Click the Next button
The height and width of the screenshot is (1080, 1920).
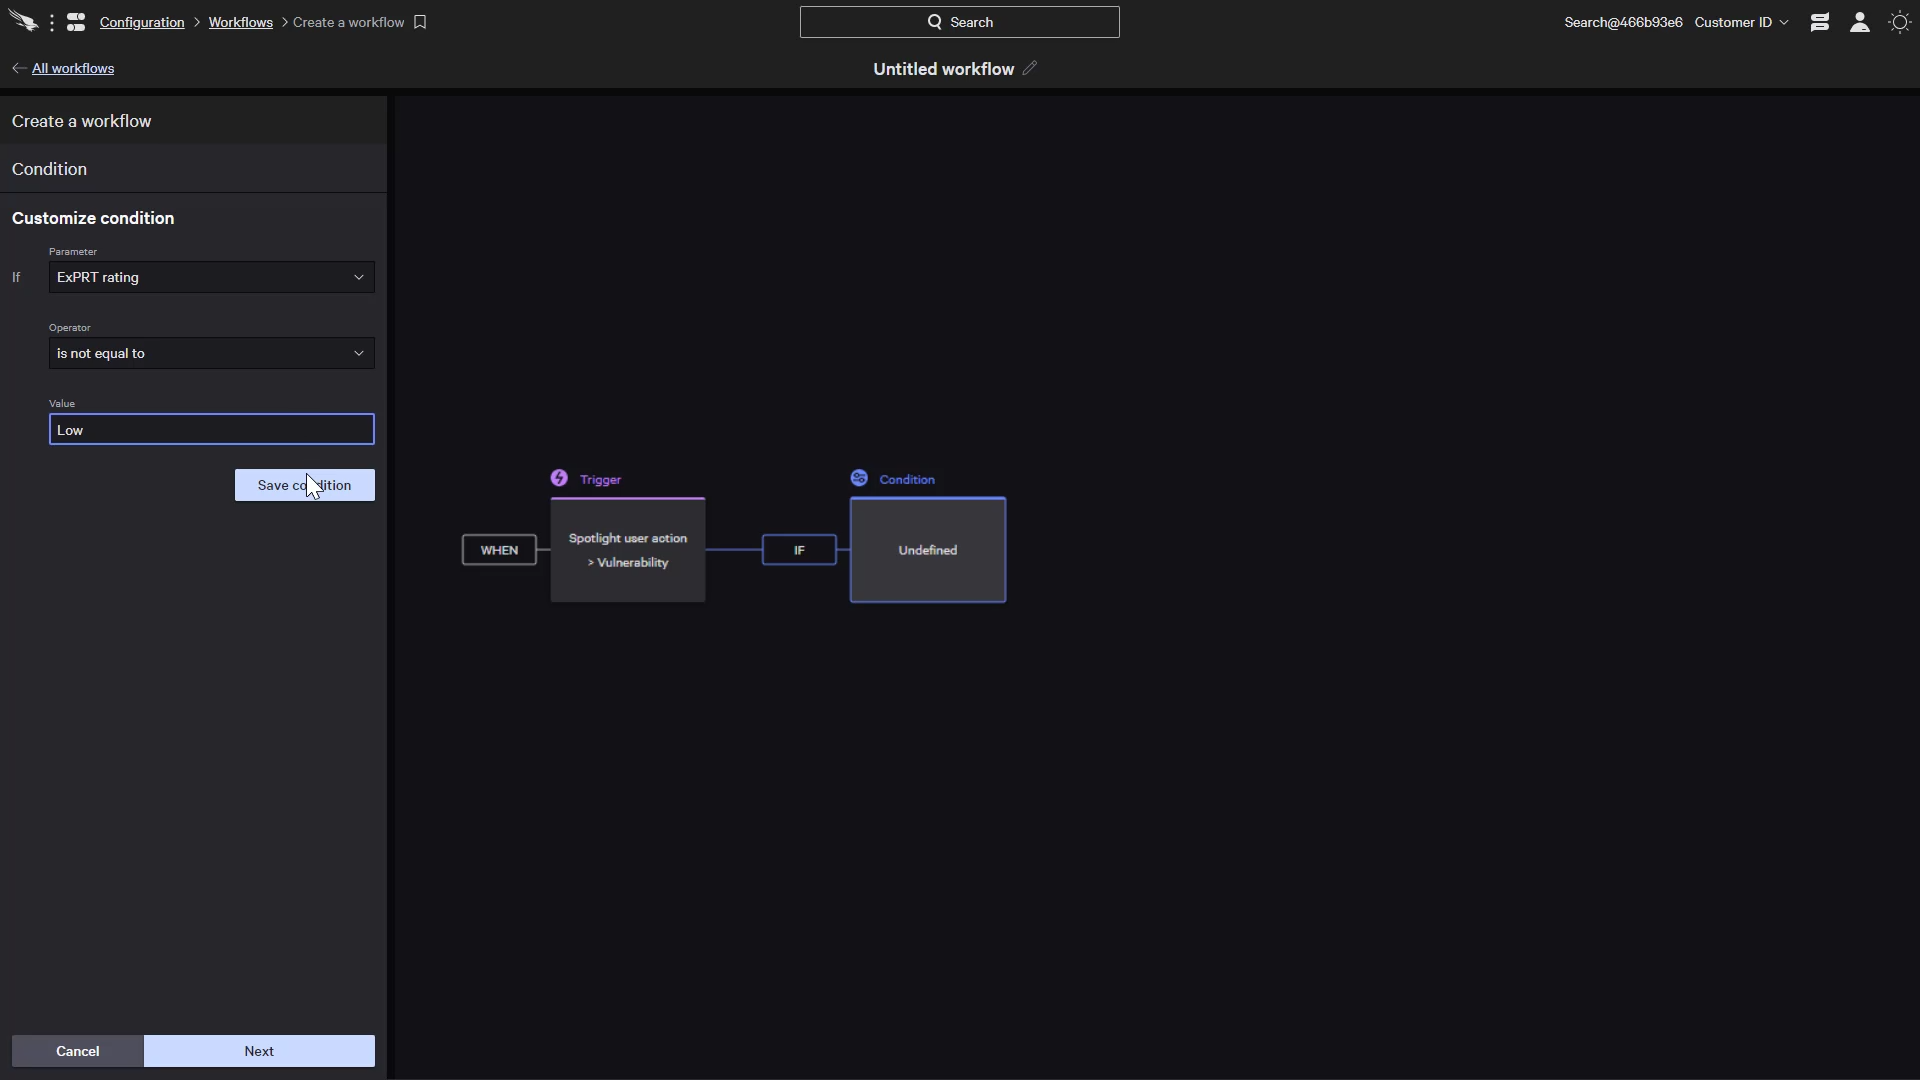(x=258, y=1051)
